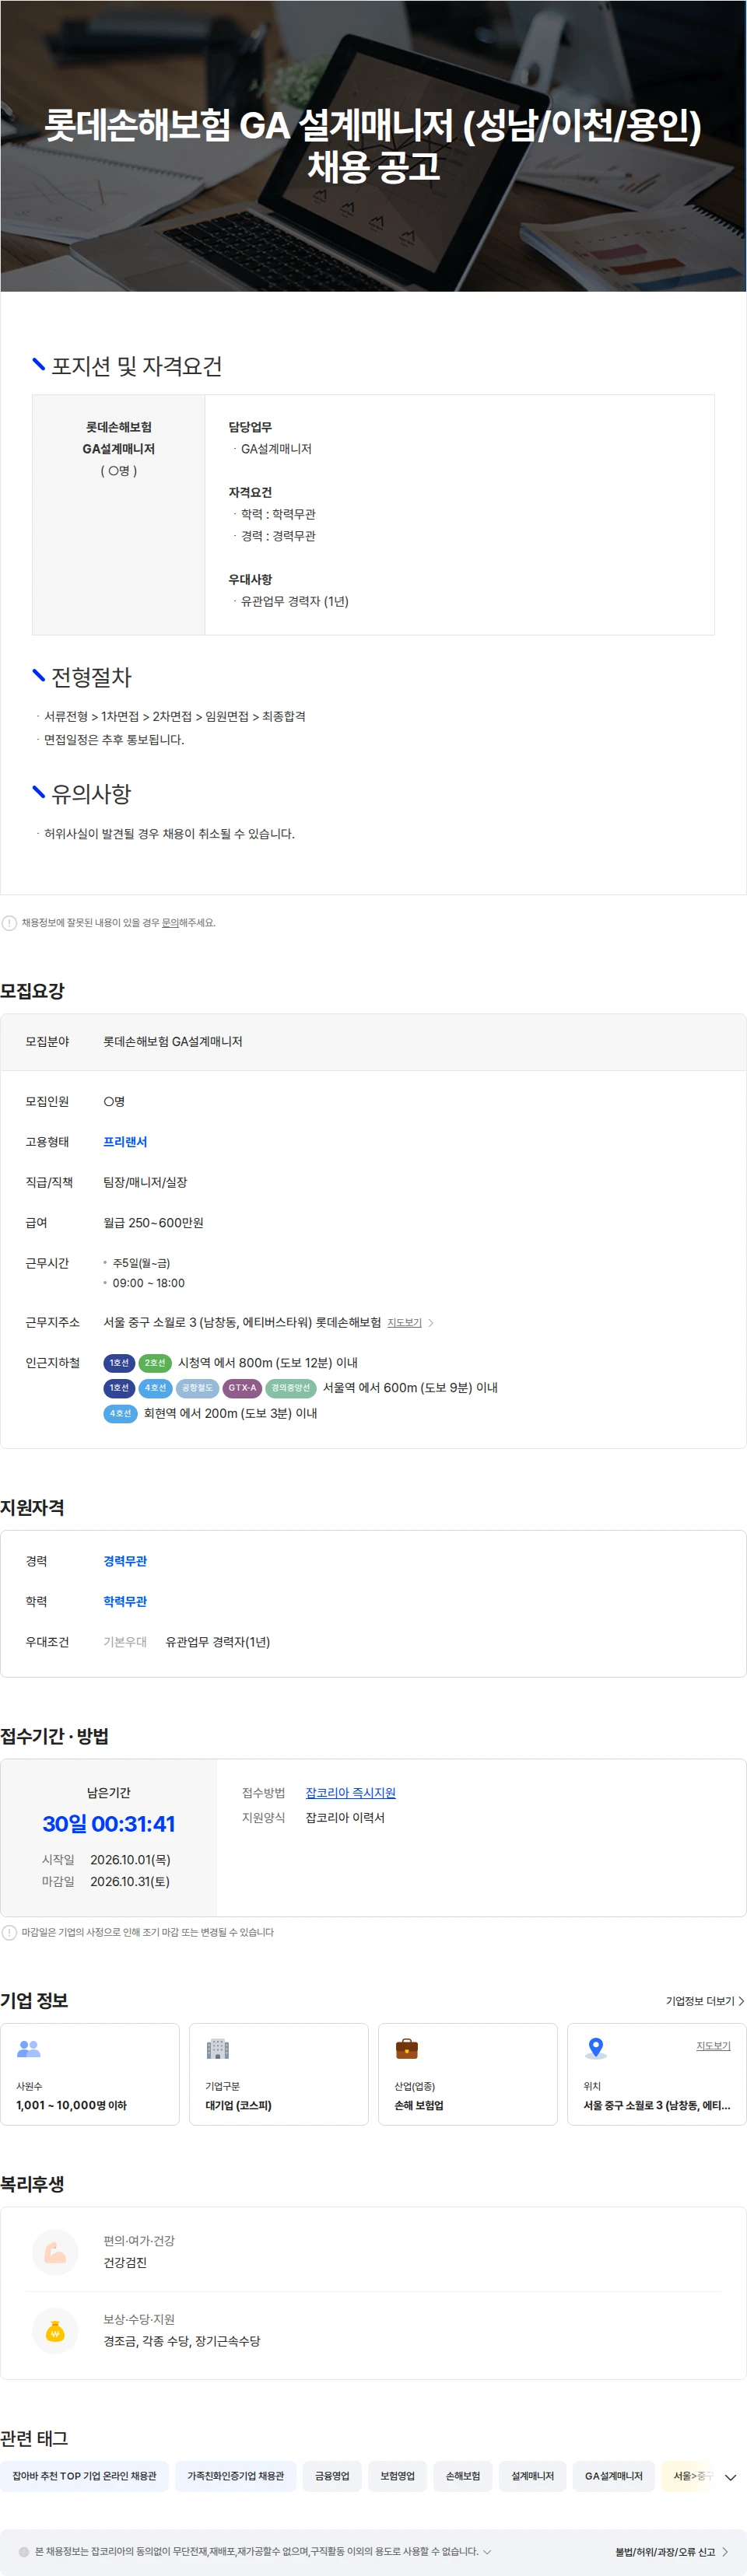
Task: Click the job posting banner image
Action: [x=373, y=146]
